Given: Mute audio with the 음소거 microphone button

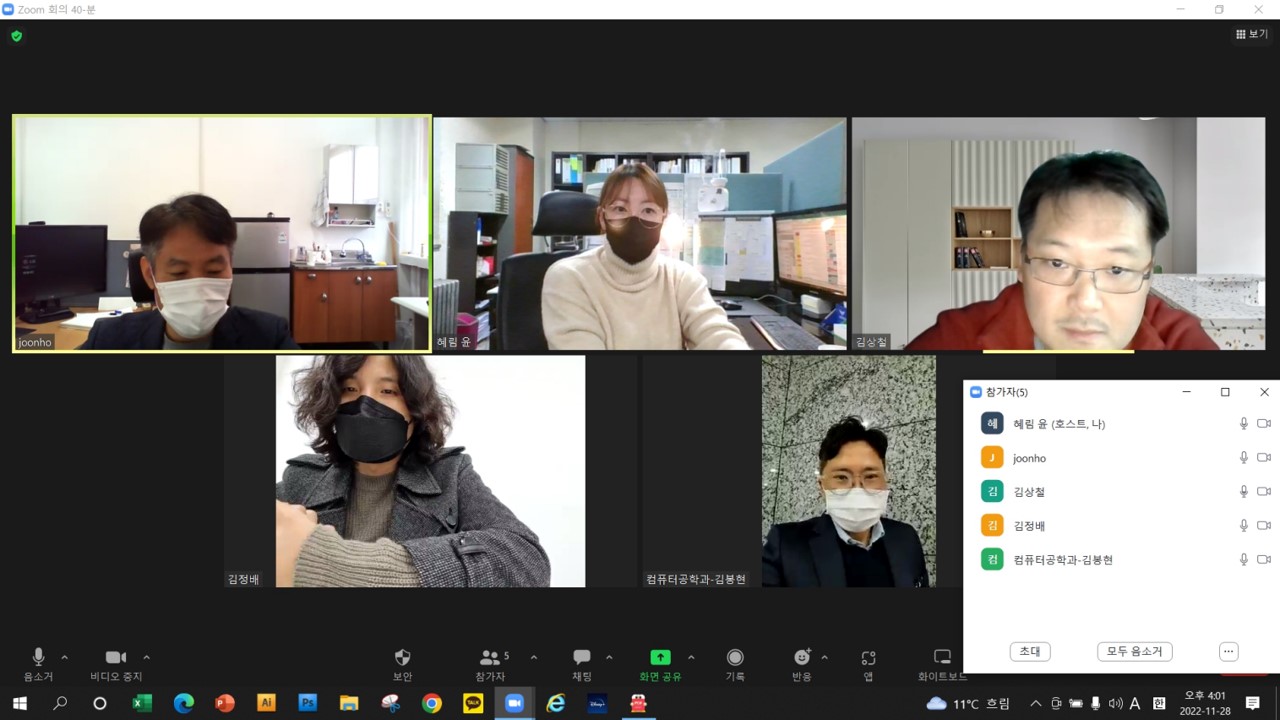Looking at the screenshot, I should (x=38, y=664).
